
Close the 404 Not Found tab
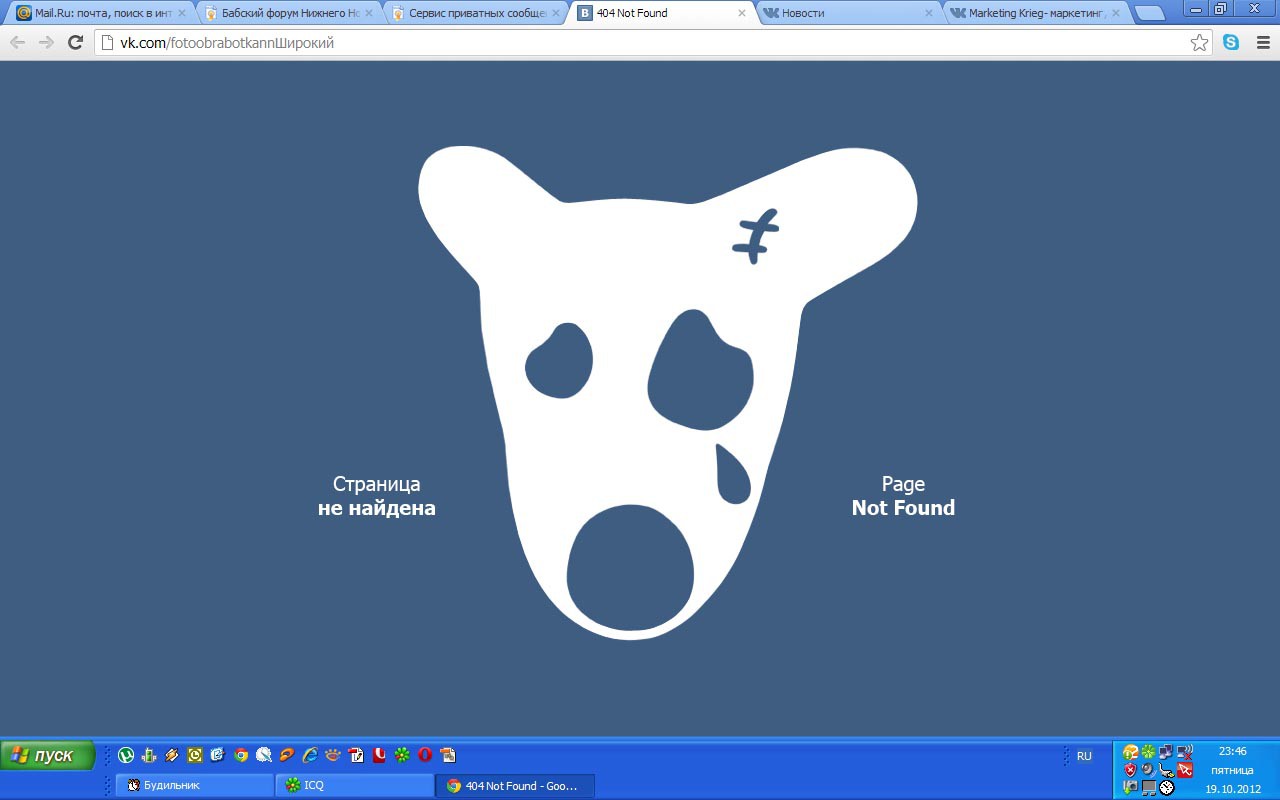[x=741, y=13]
